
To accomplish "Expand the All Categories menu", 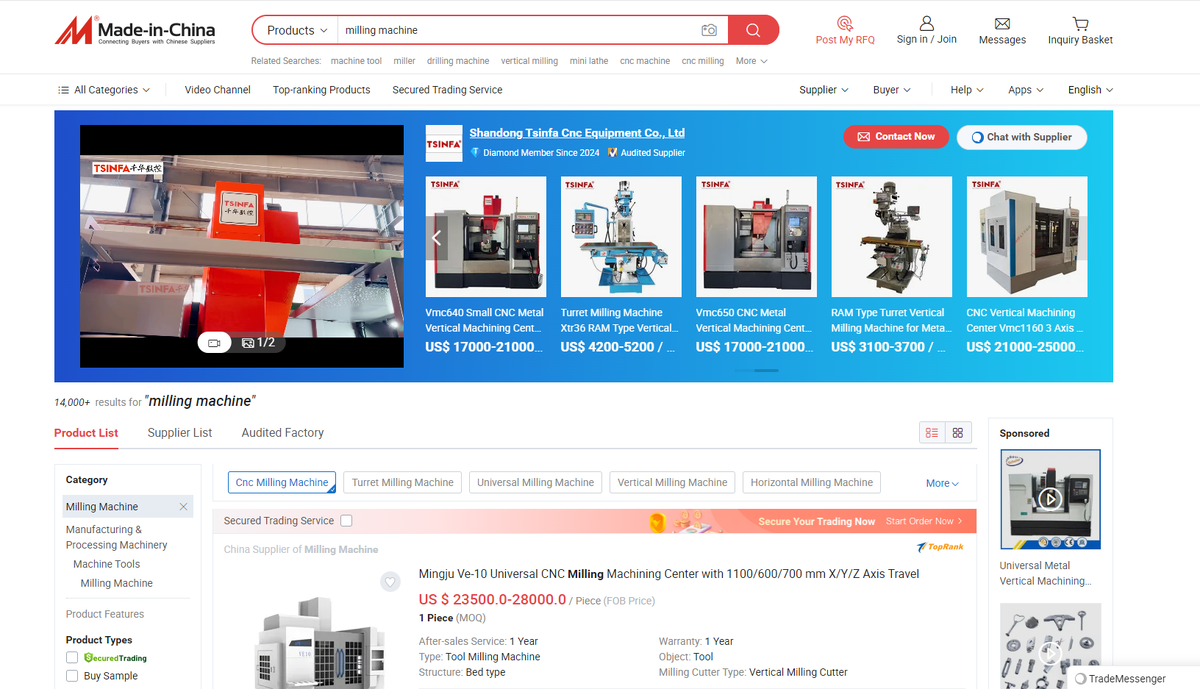I will click(104, 90).
